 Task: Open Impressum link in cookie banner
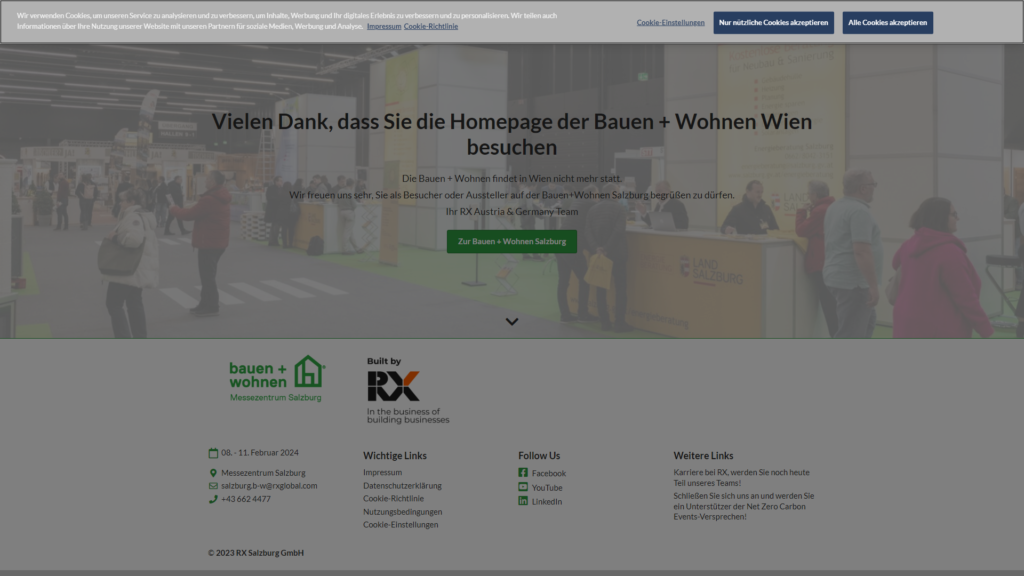coord(383,26)
